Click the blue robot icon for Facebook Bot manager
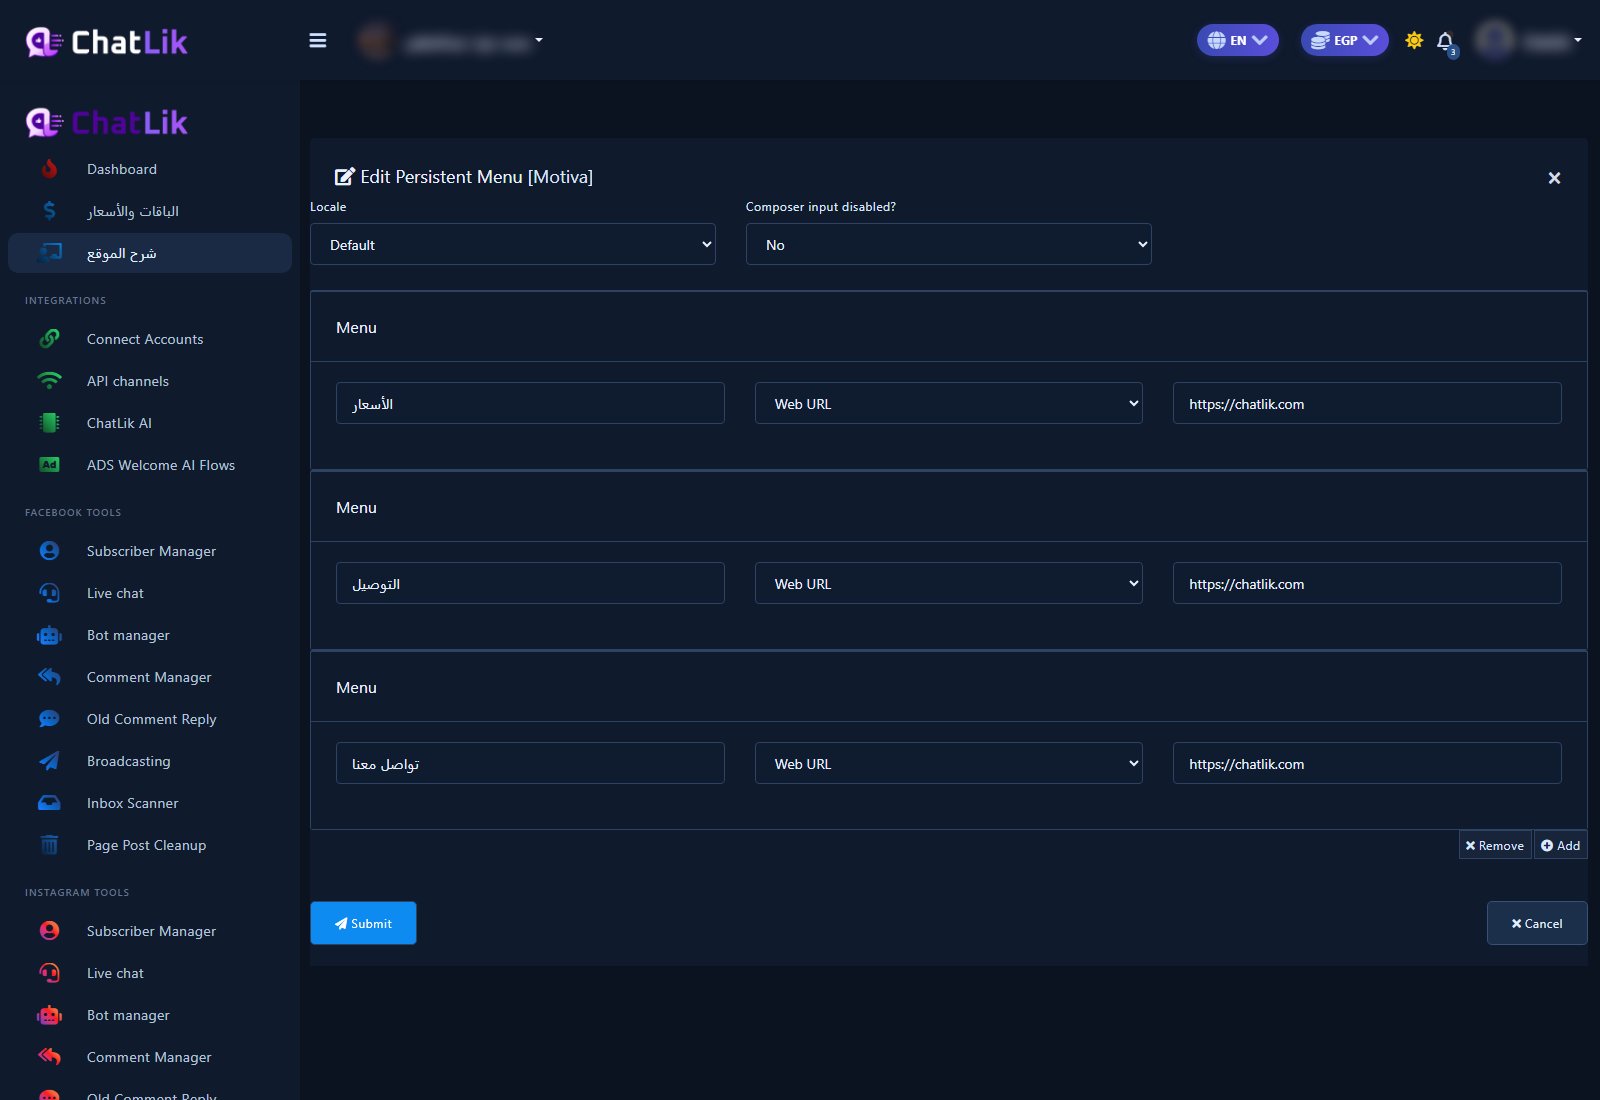The width and height of the screenshot is (1600, 1100). click(49, 635)
